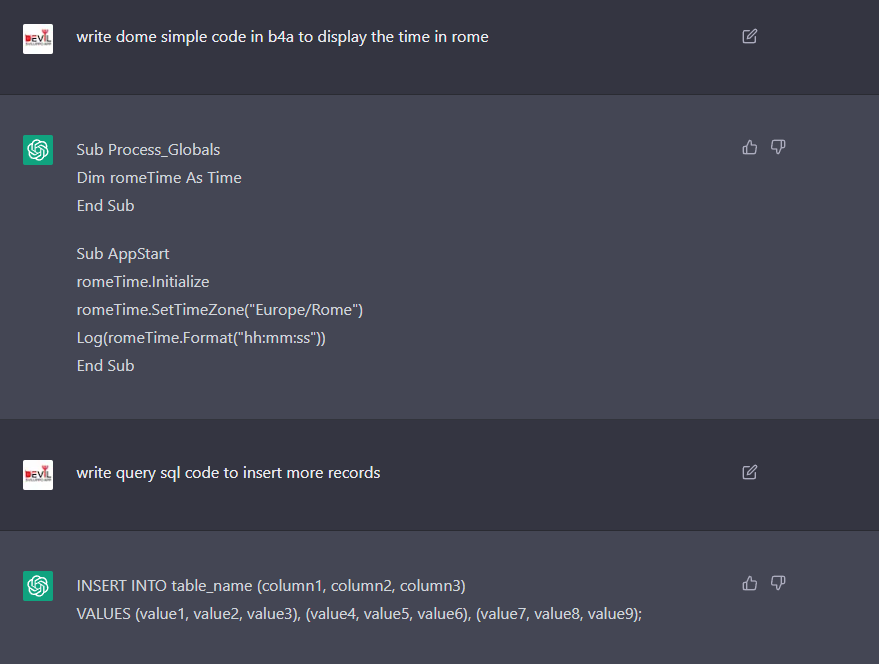This screenshot has height=664, width=879.
Task: Click ChatGPT logo beside the B4A answer
Action: [x=38, y=150]
